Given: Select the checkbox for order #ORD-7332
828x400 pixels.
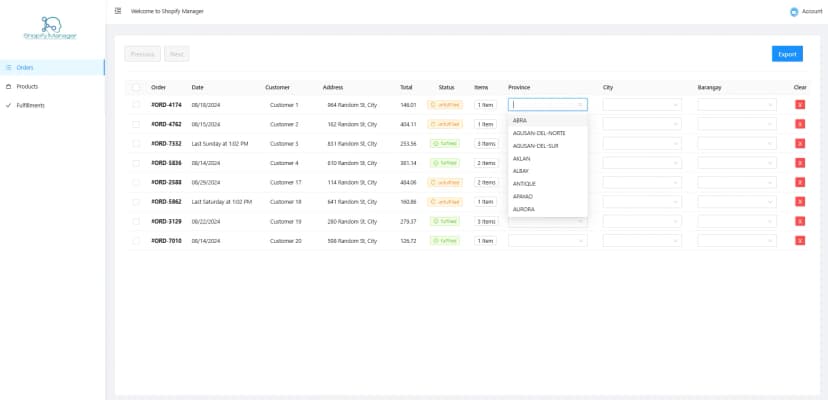Looking at the screenshot, I should coord(136,144).
